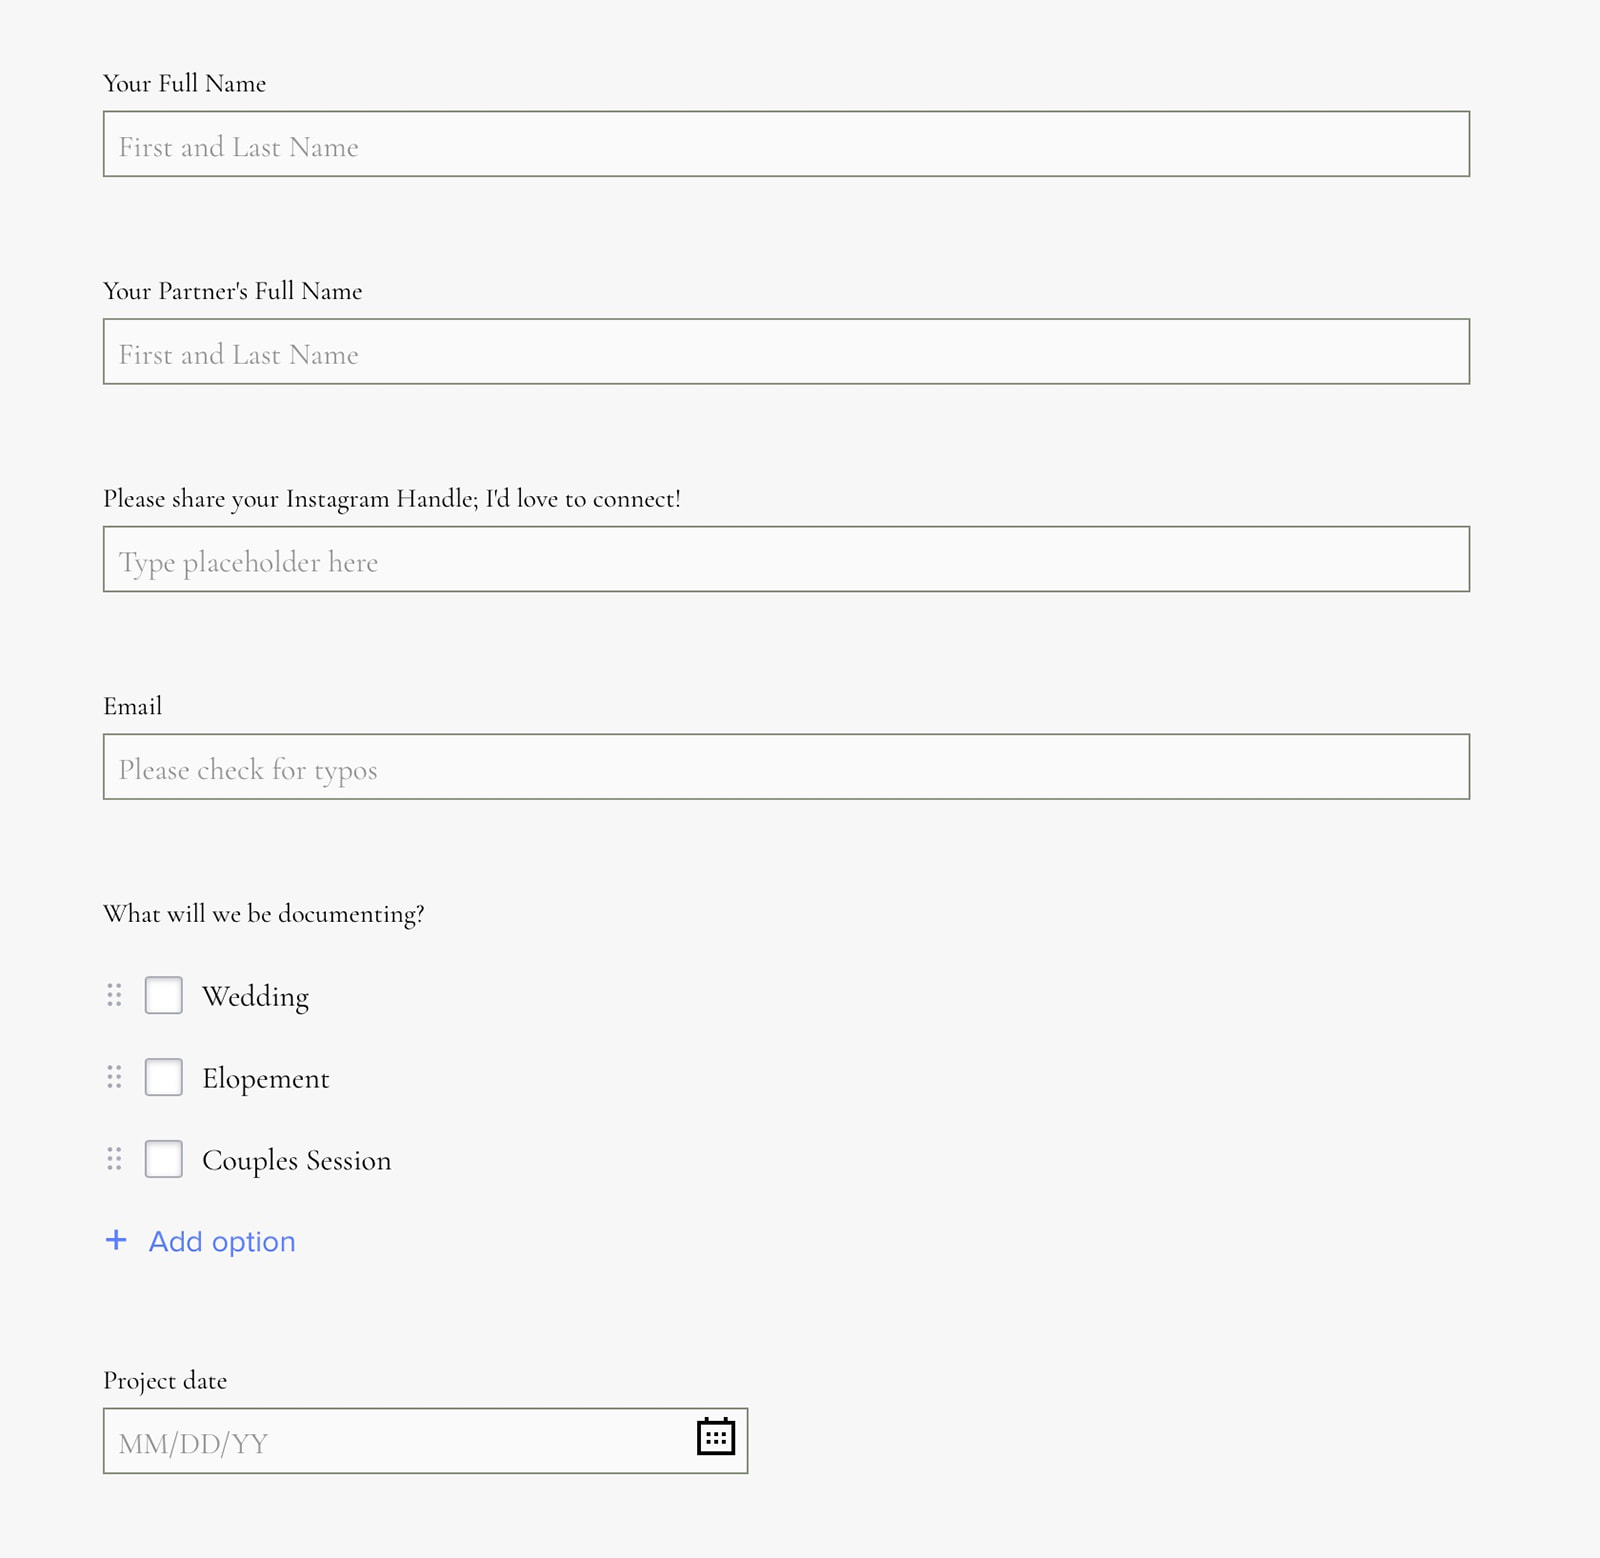Grab the drag handle beside Elopement
The image size is (1600, 1558).
[114, 1077]
